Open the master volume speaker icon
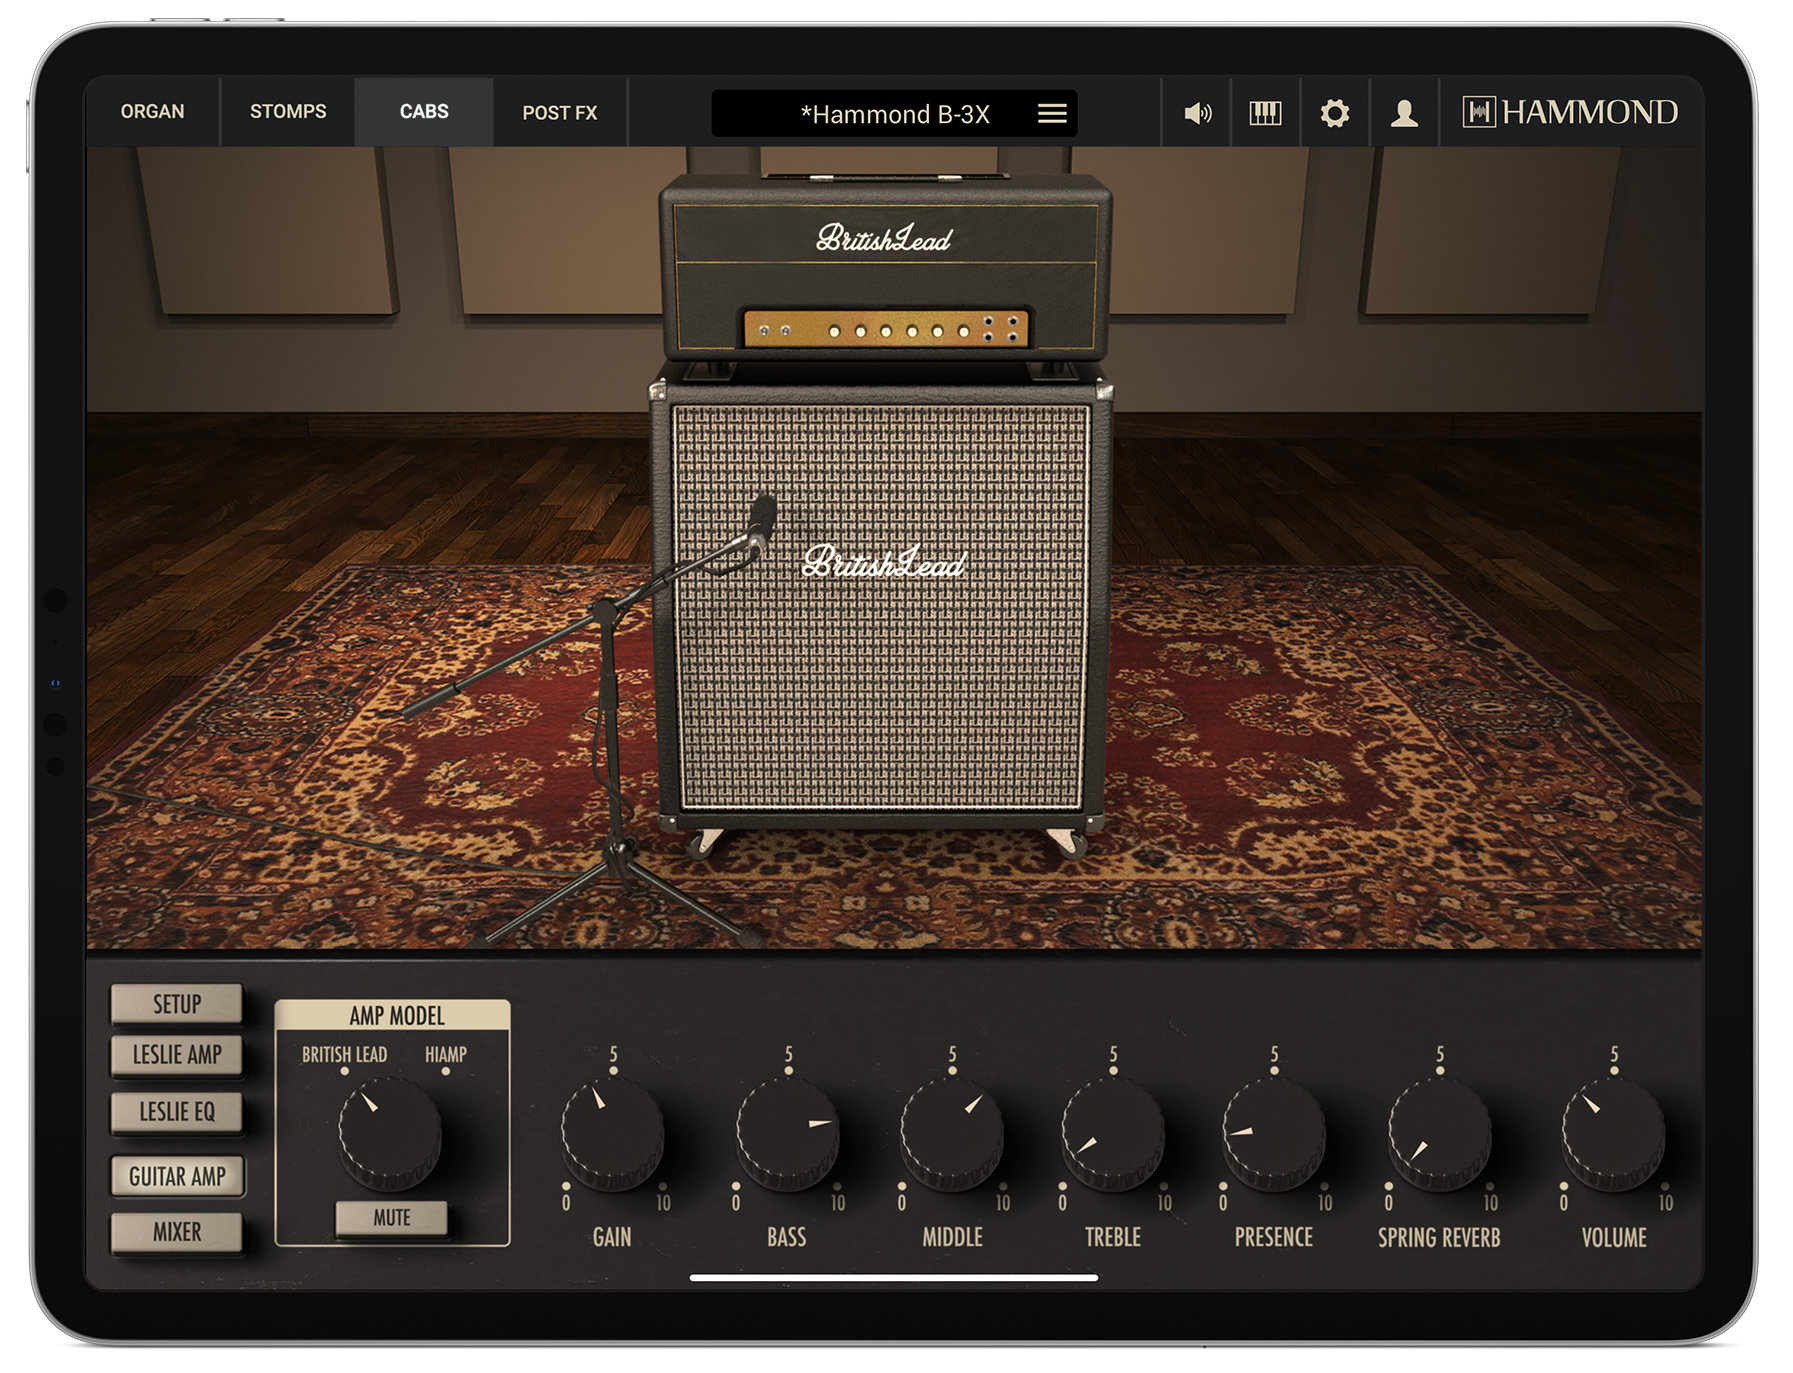The width and height of the screenshot is (1793, 1373). click(1197, 113)
